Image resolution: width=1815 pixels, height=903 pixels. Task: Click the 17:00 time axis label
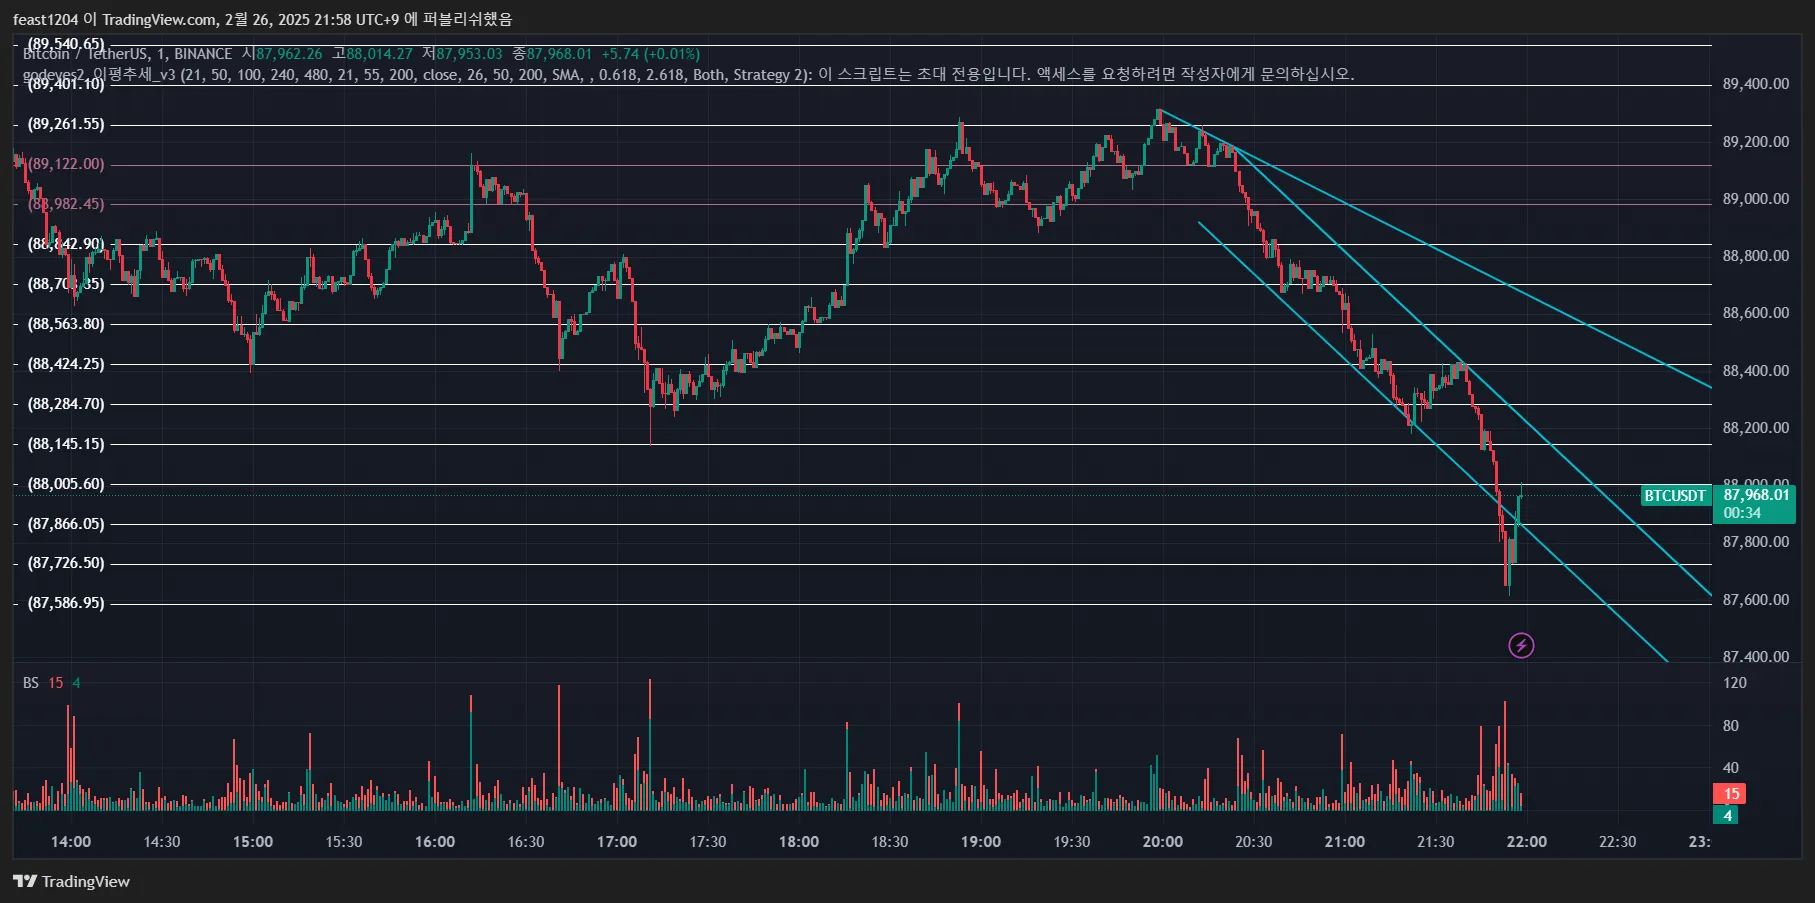[x=617, y=842]
